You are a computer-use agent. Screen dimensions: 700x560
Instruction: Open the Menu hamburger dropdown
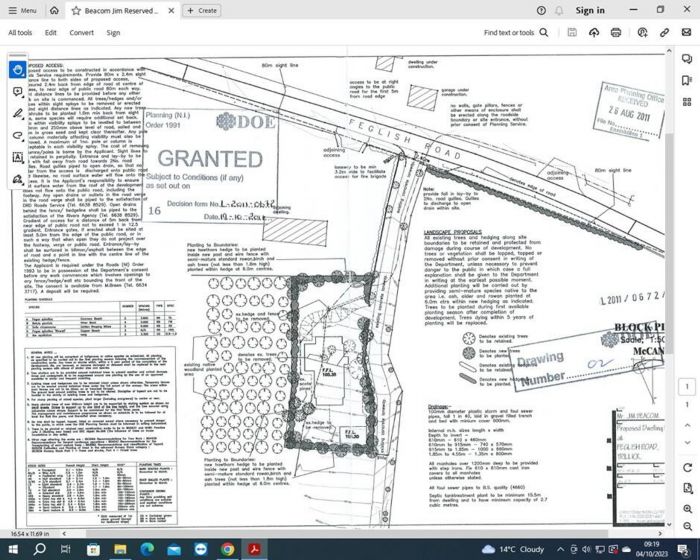[x=22, y=10]
